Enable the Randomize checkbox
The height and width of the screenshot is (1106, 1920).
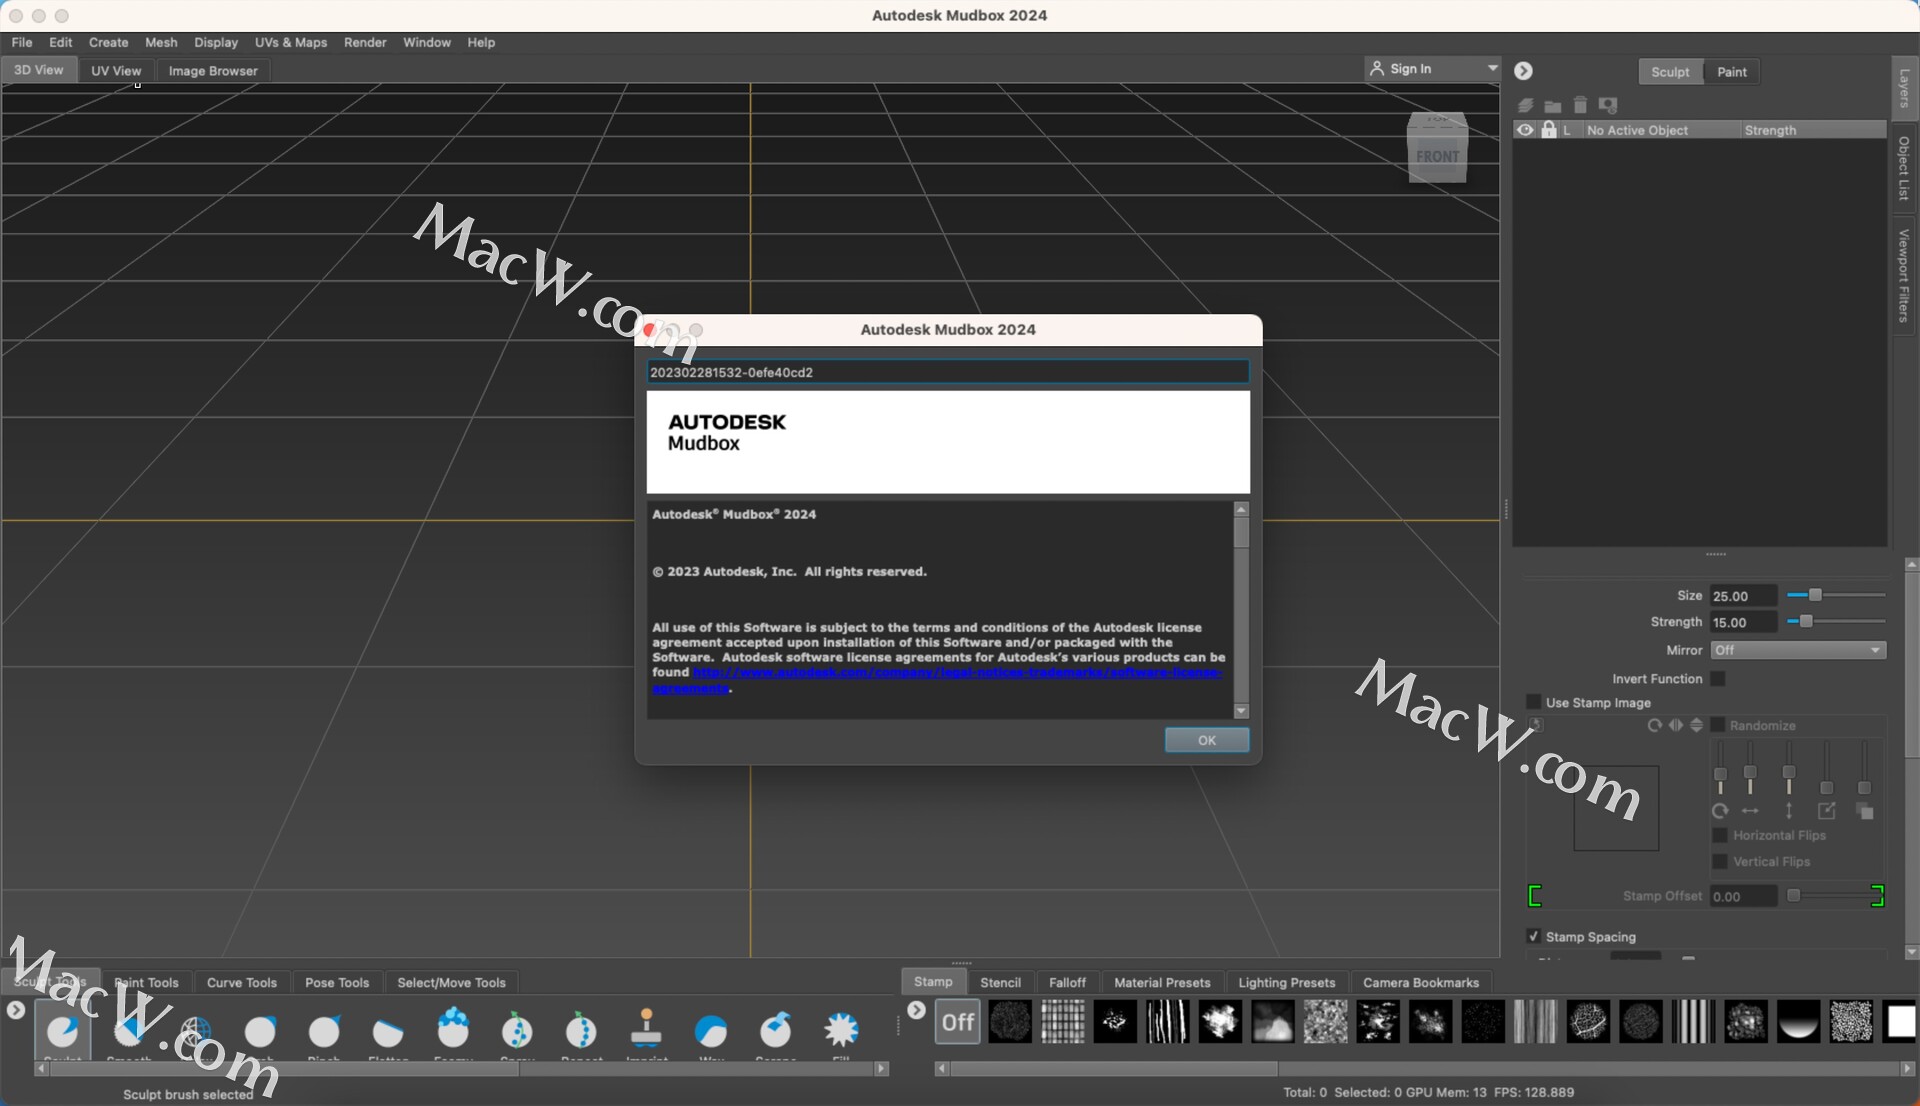click(1718, 725)
